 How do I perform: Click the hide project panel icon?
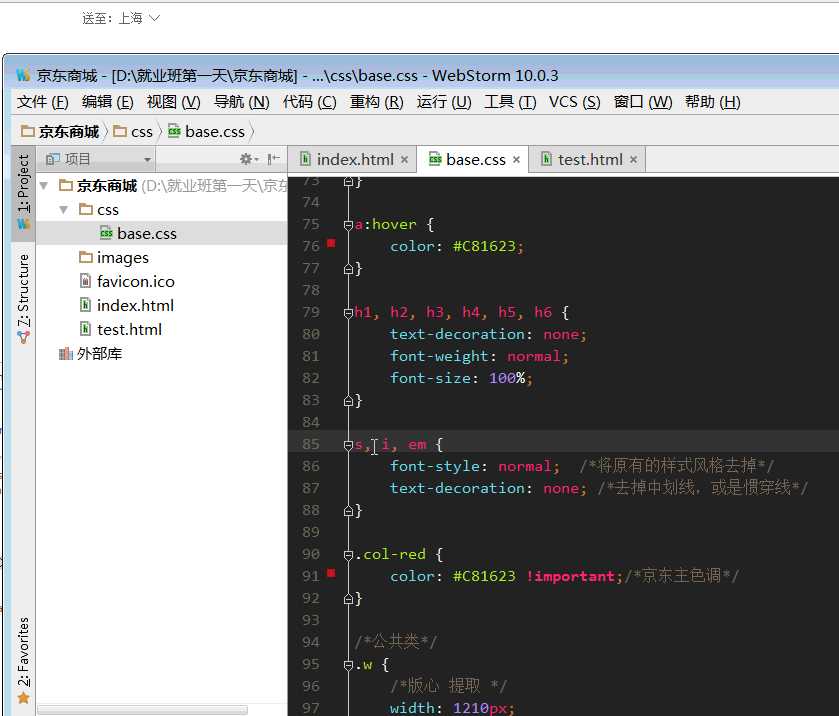273,159
